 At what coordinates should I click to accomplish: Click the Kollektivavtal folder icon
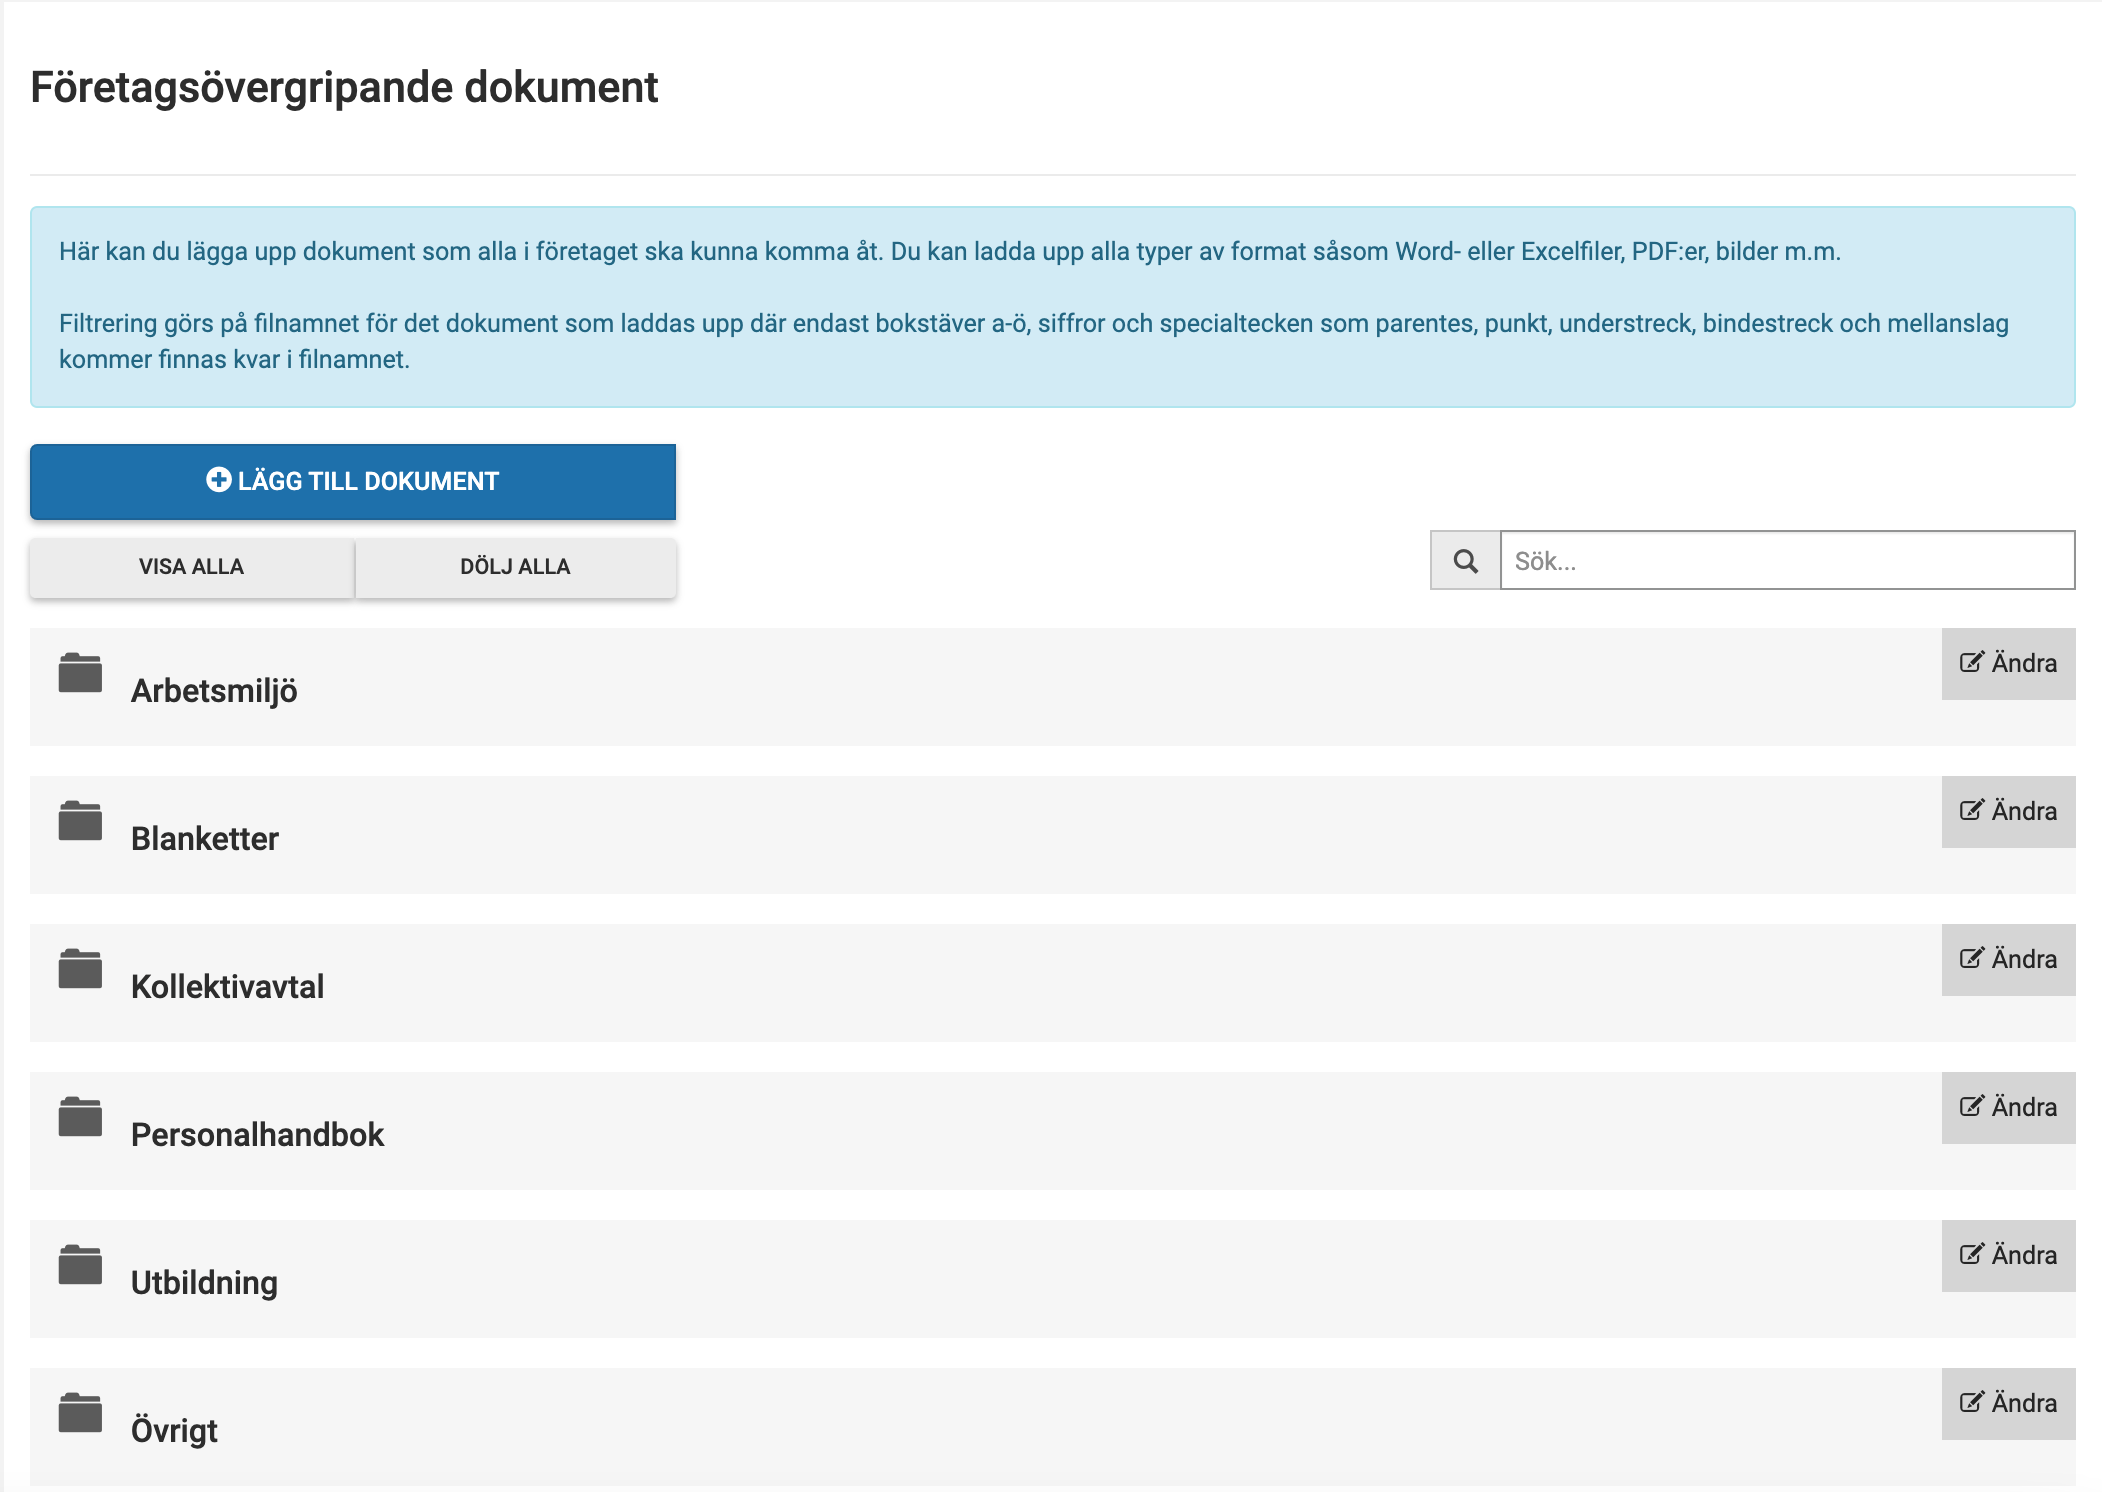click(80, 969)
